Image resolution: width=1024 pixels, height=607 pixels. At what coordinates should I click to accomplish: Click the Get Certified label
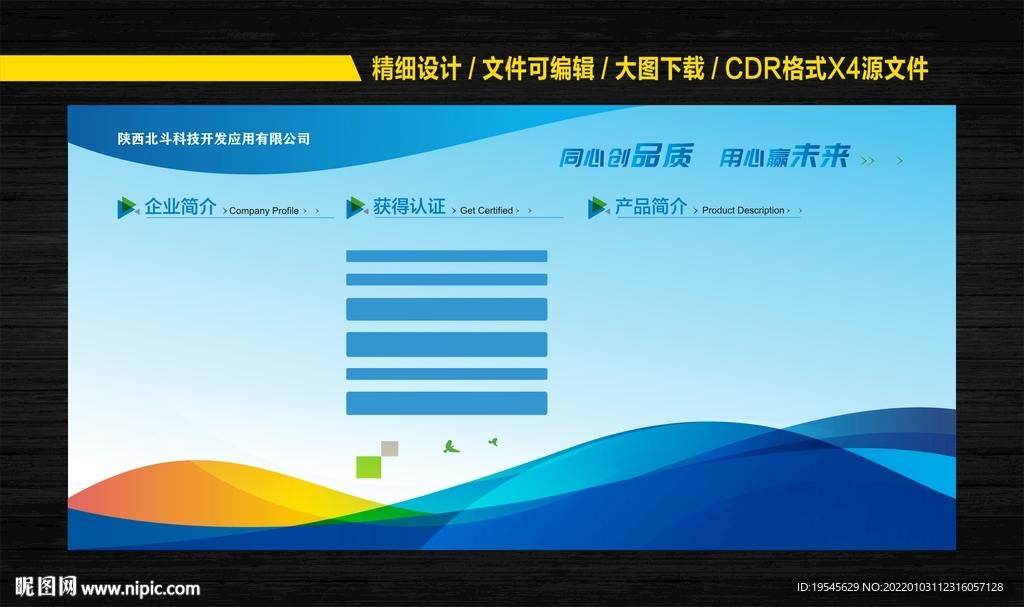[x=487, y=210]
